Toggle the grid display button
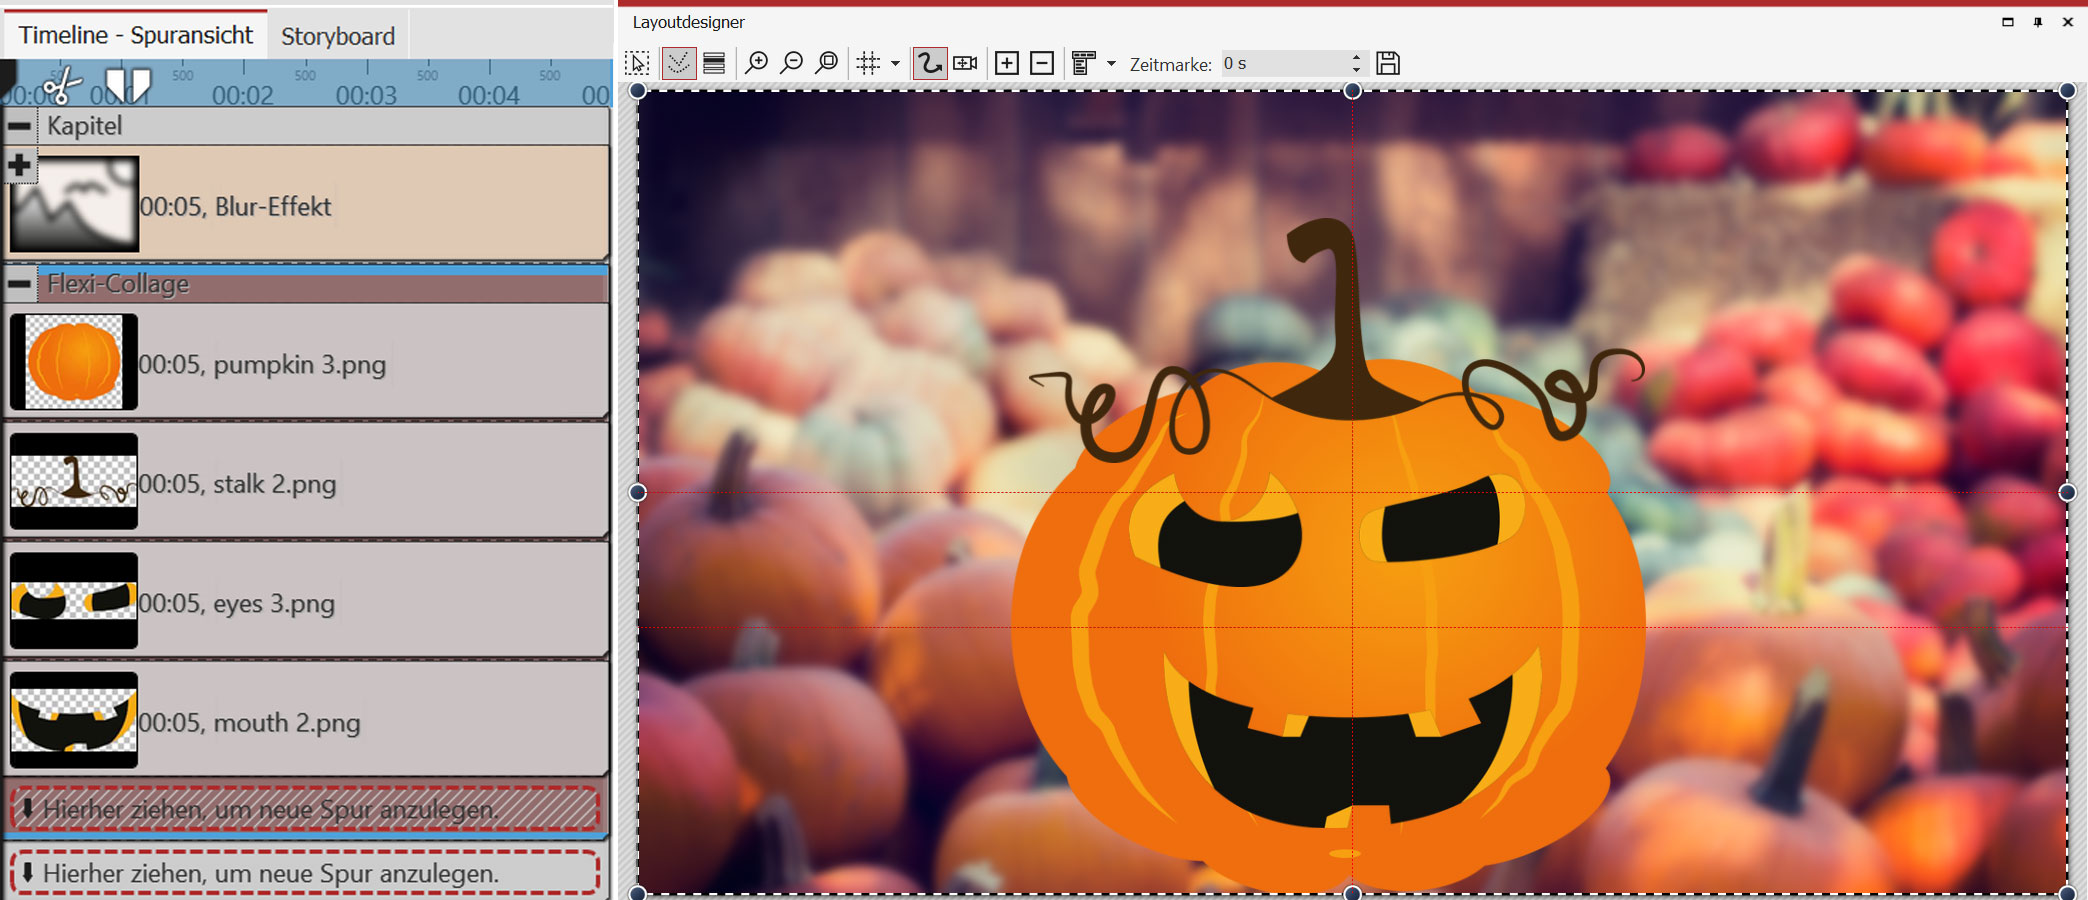 (x=868, y=63)
